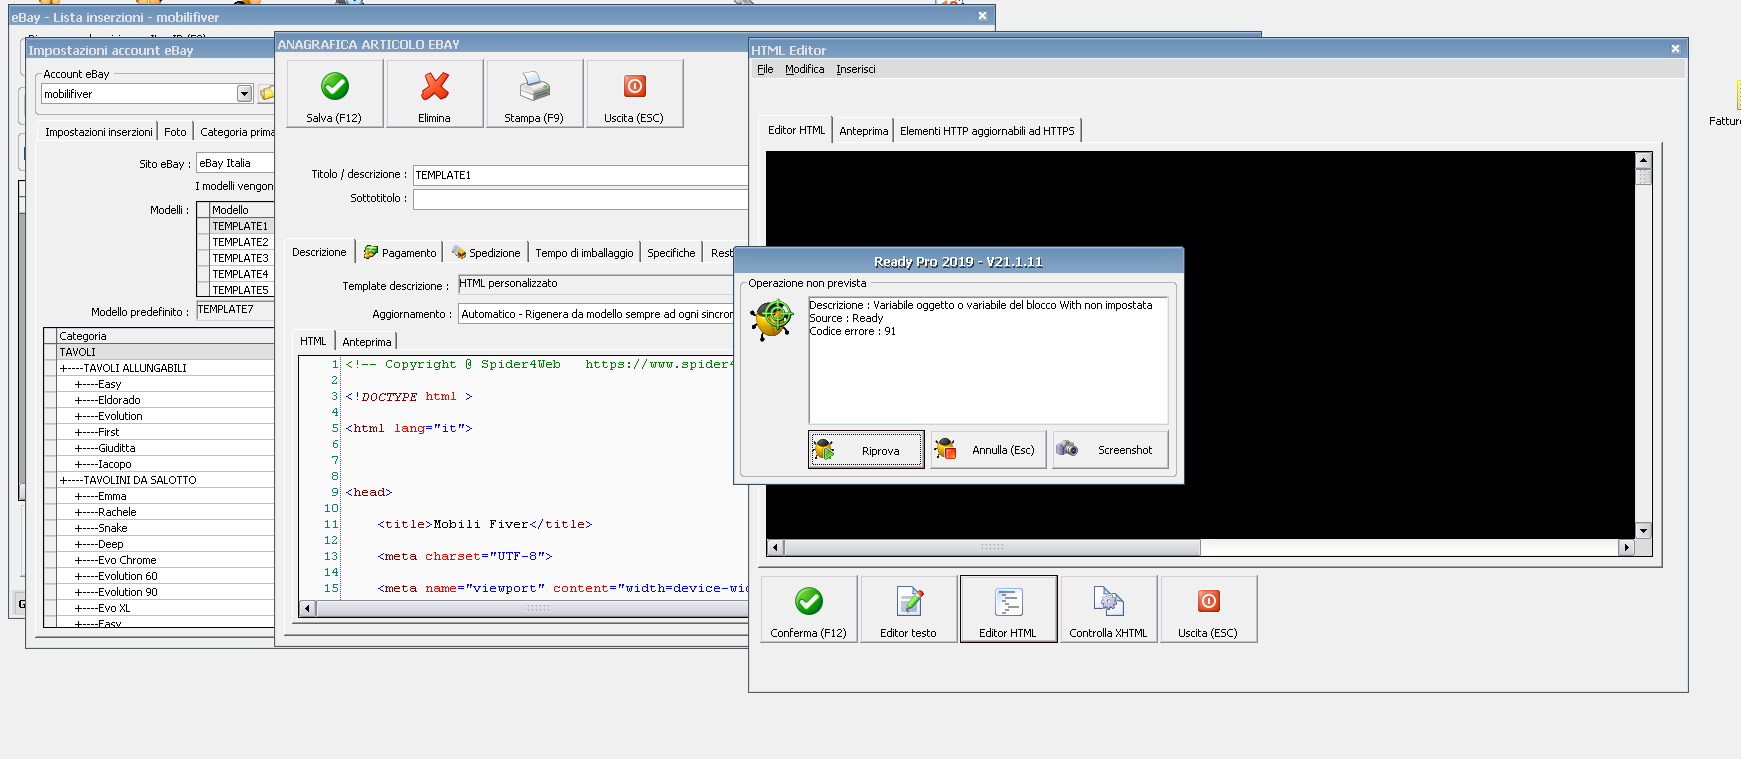Print with the Stampa (F9) button

tap(535, 94)
